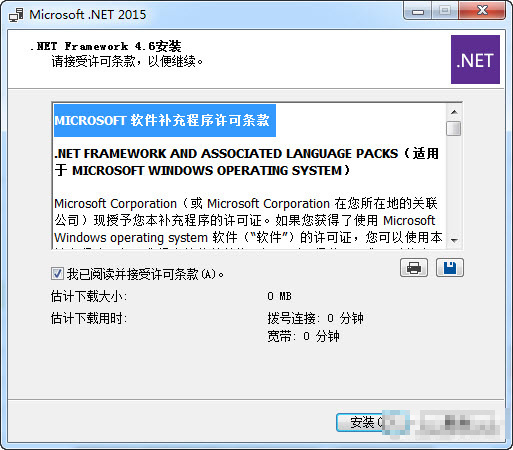
Task: Click the 0 MB download size value
Action: [x=279, y=296]
